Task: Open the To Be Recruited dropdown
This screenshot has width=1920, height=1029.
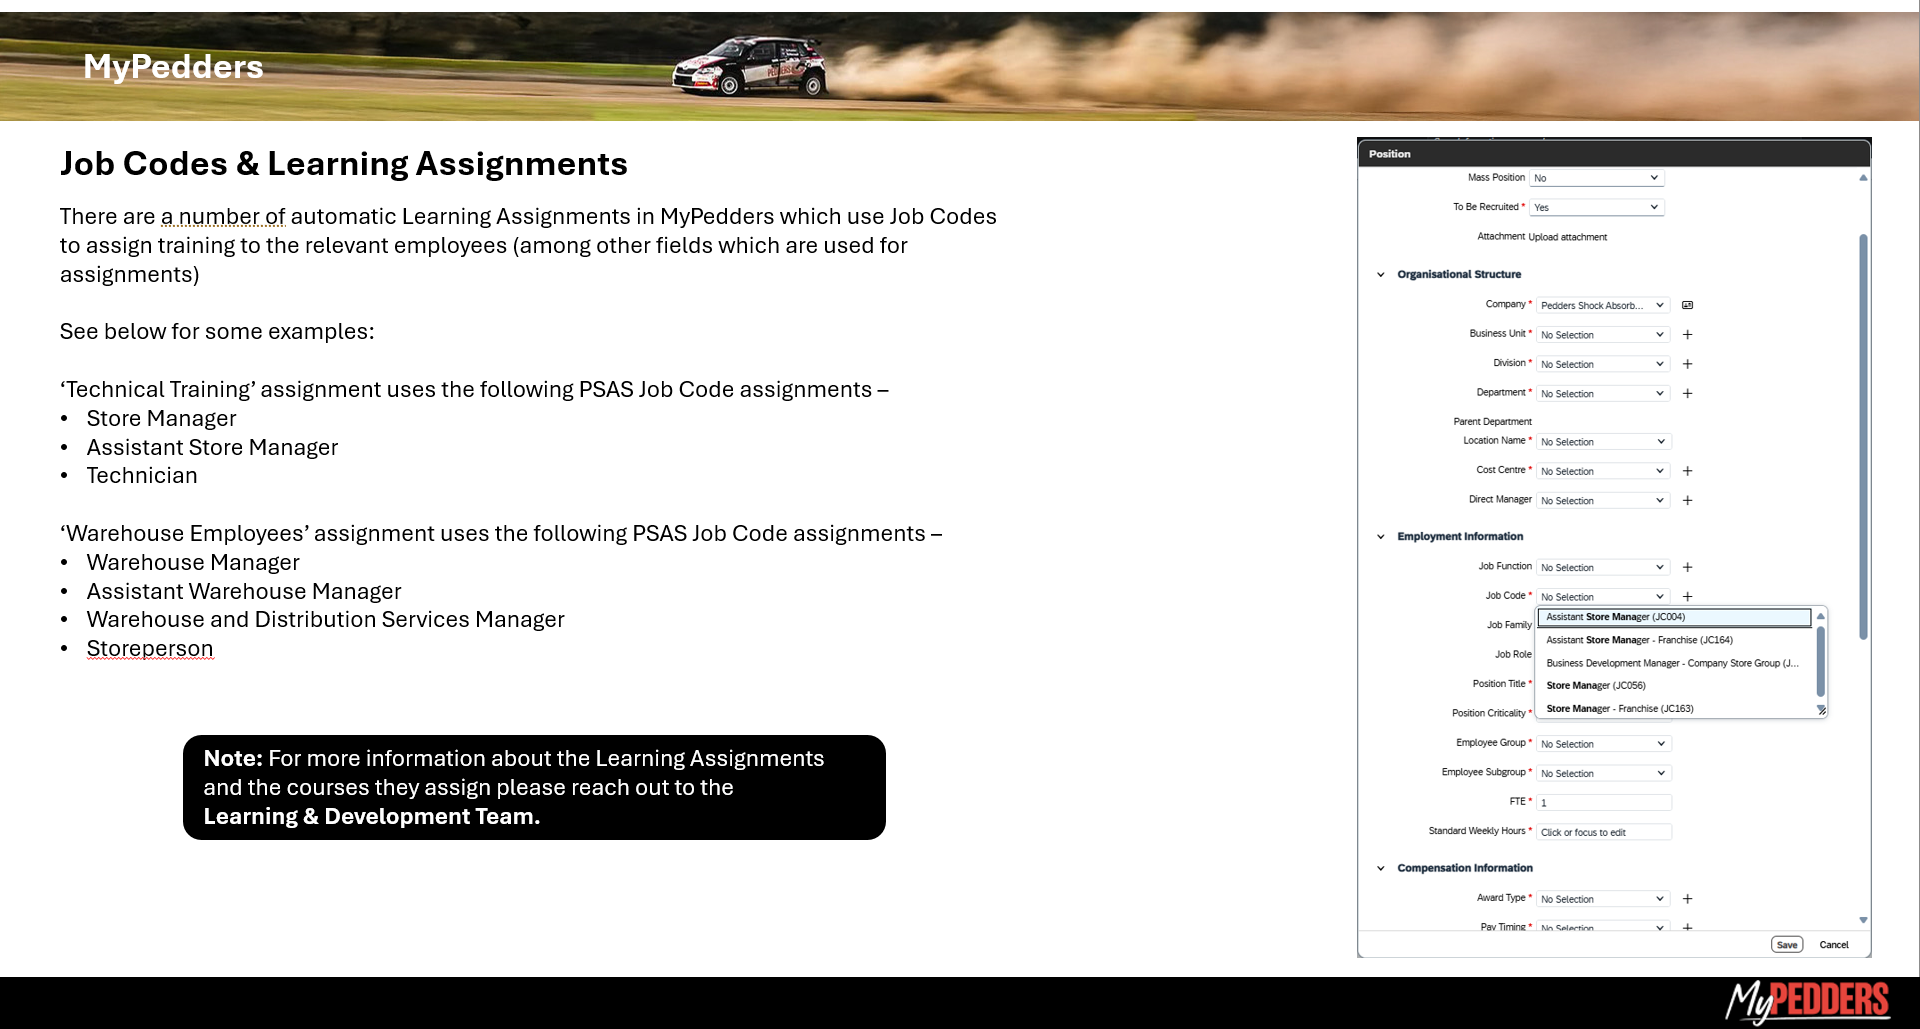Action: (1596, 207)
